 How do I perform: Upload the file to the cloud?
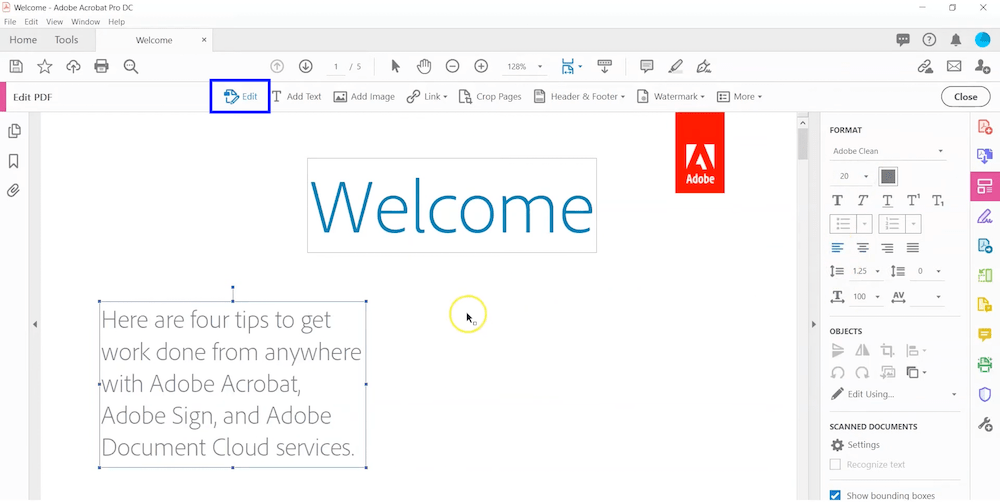[73, 66]
